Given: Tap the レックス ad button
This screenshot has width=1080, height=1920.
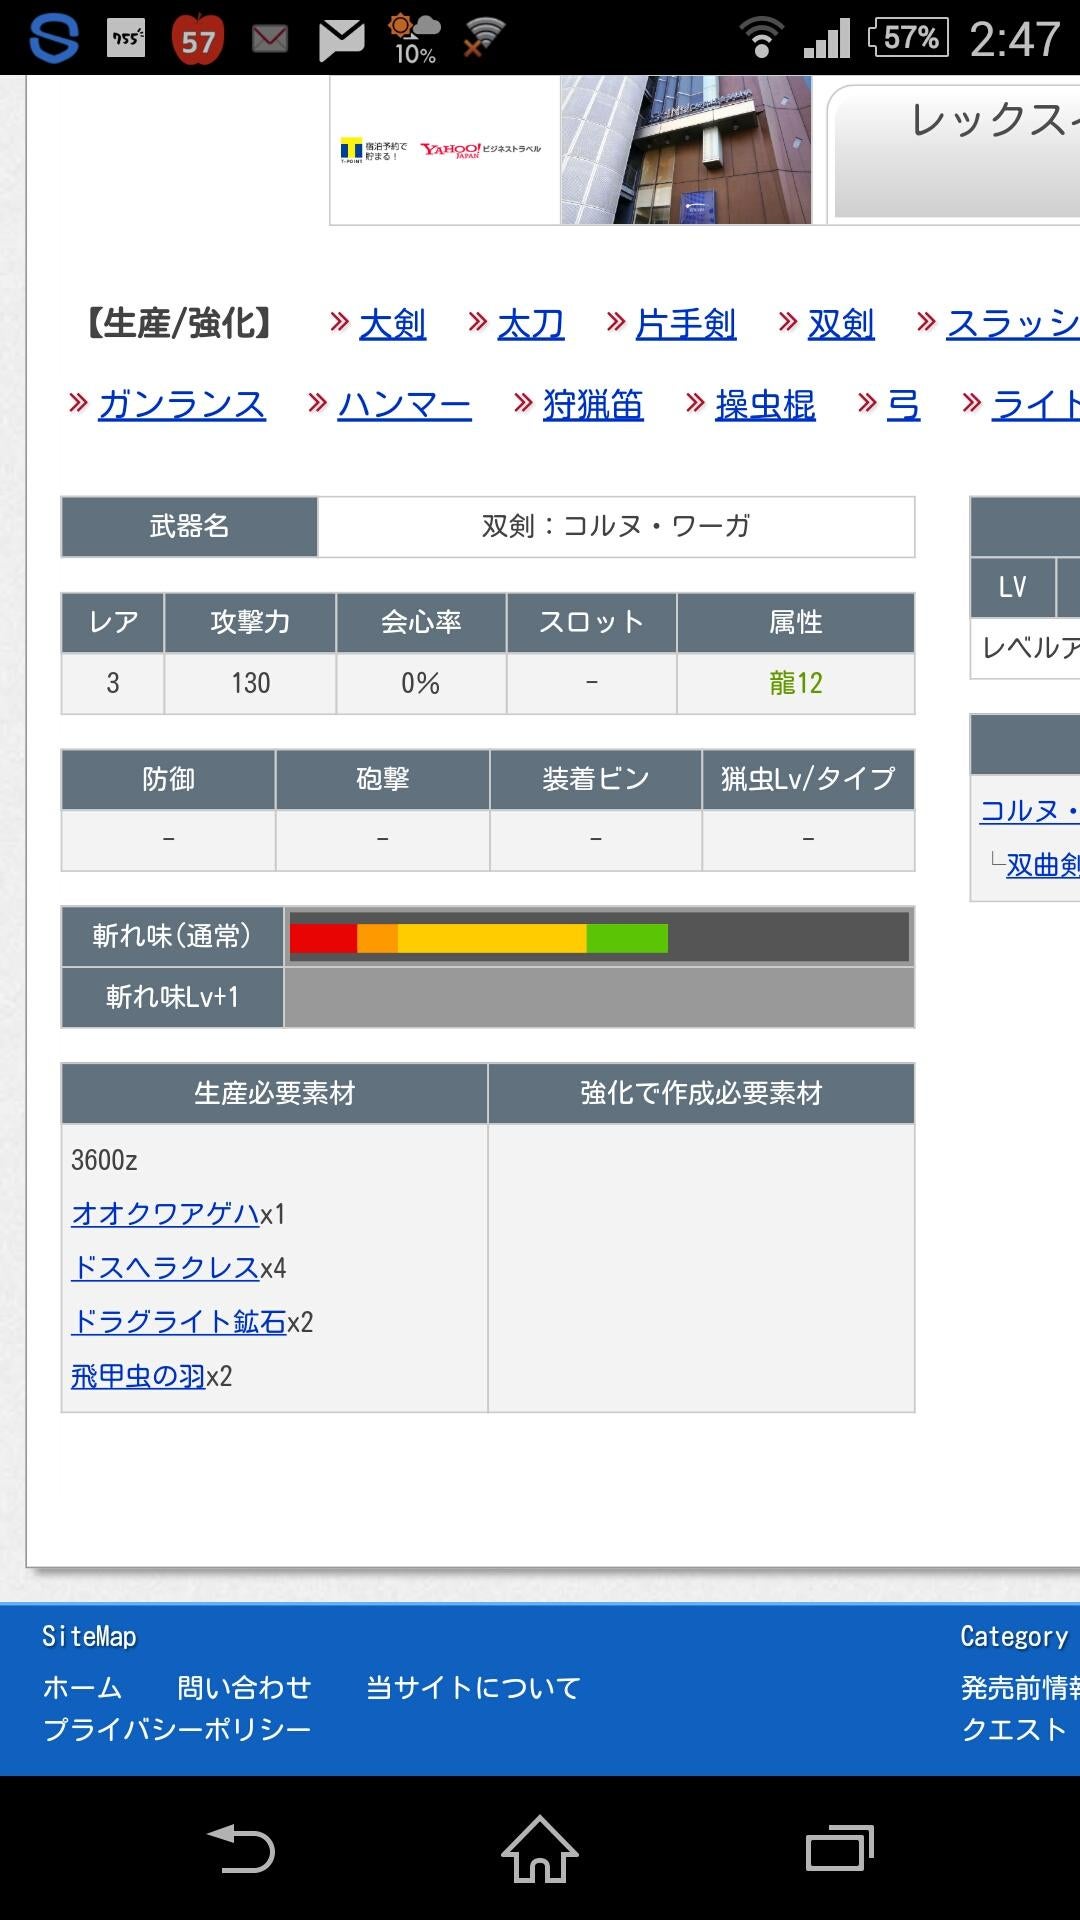Looking at the screenshot, I should [x=956, y=151].
